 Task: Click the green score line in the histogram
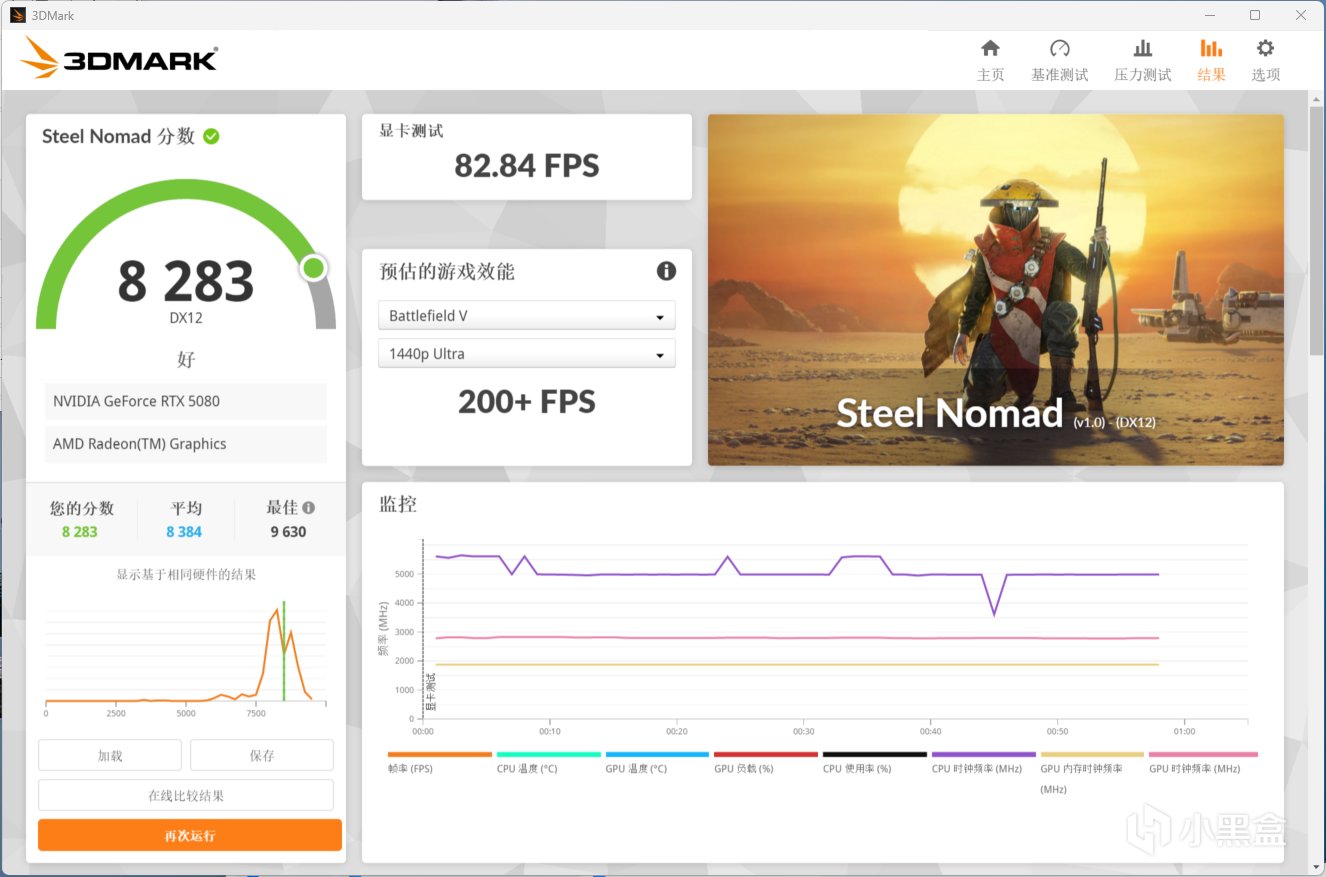pos(283,650)
